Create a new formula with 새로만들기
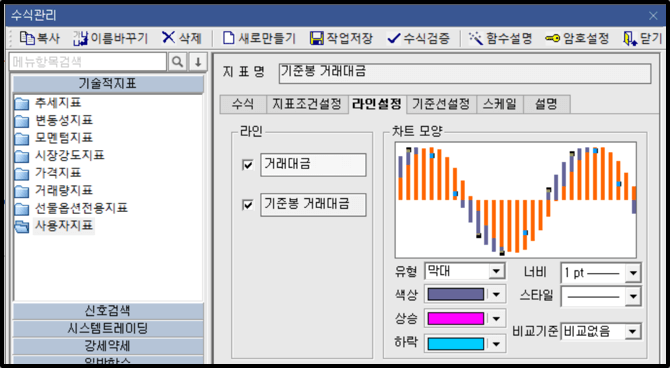This screenshot has width=670, height=368. point(259,38)
